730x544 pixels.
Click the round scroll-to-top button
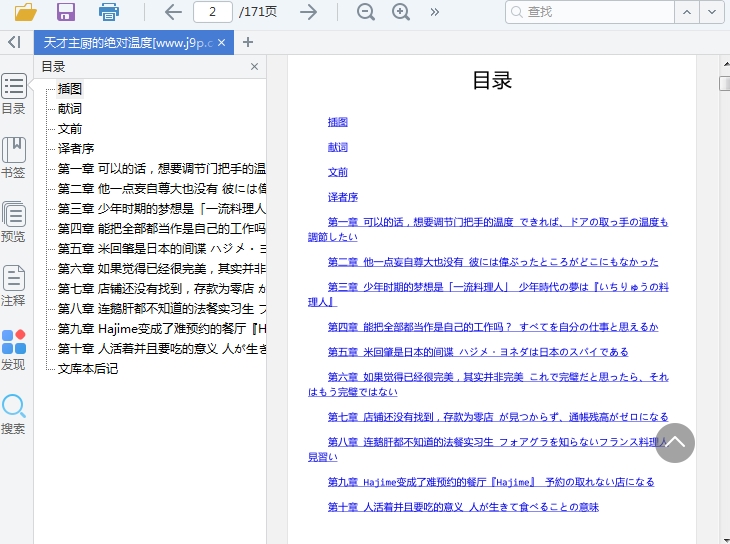click(x=675, y=443)
